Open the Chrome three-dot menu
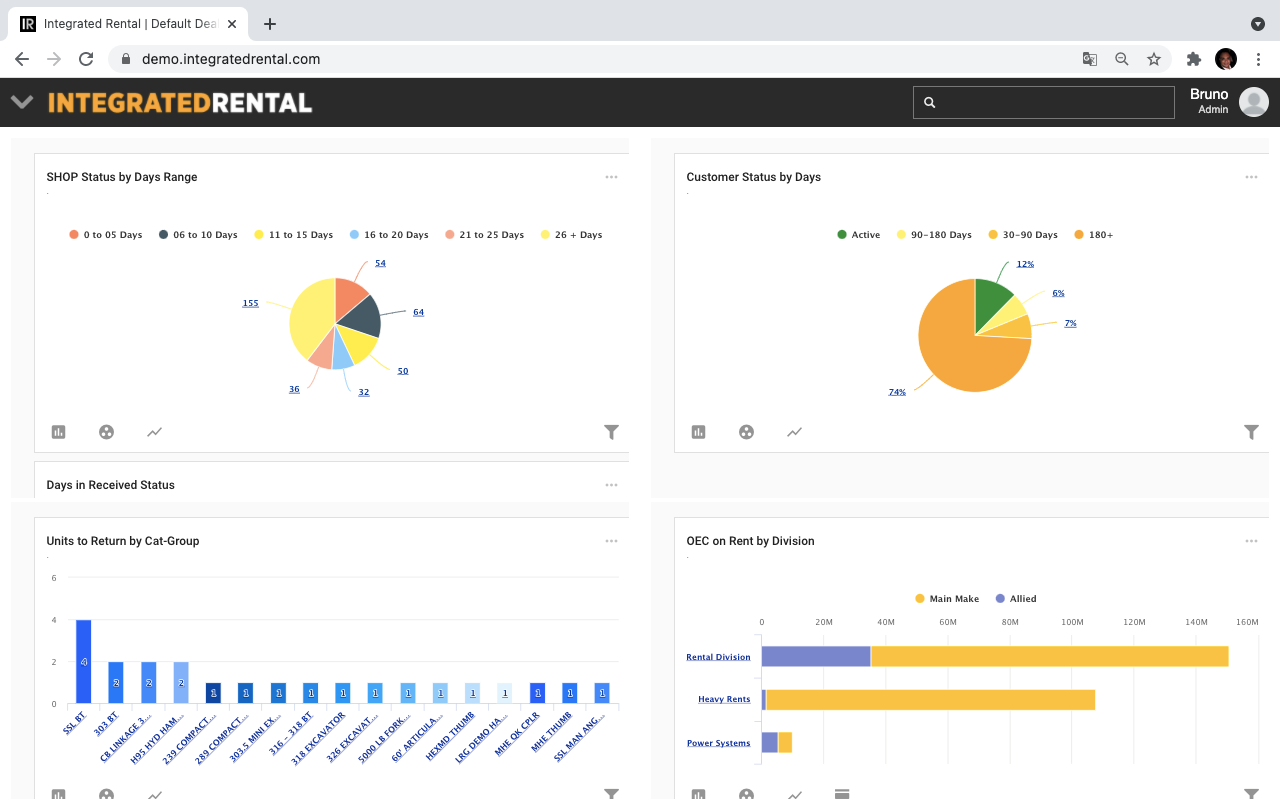The width and height of the screenshot is (1280, 799). [1258, 59]
